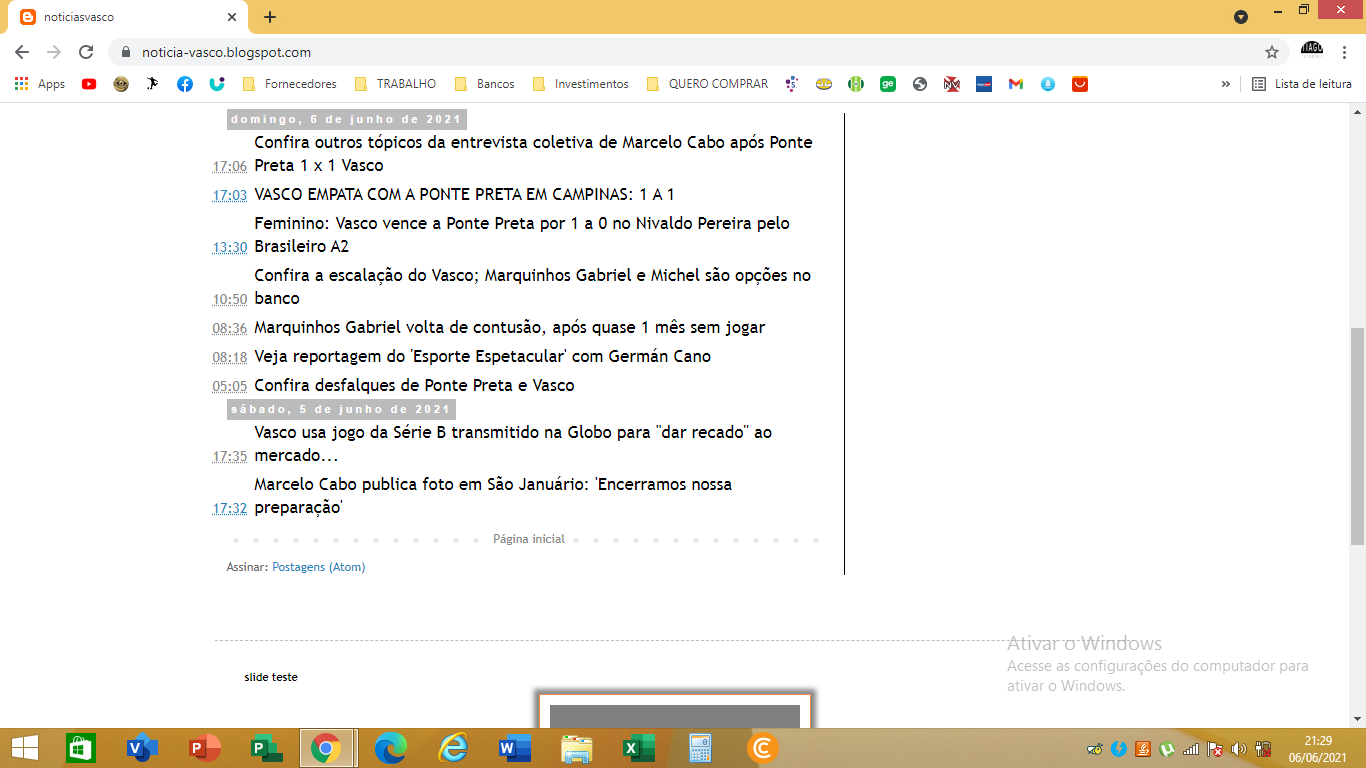Click the 08:36 timestamp link
Viewport: 1366px width, 768px height.
(x=229, y=328)
